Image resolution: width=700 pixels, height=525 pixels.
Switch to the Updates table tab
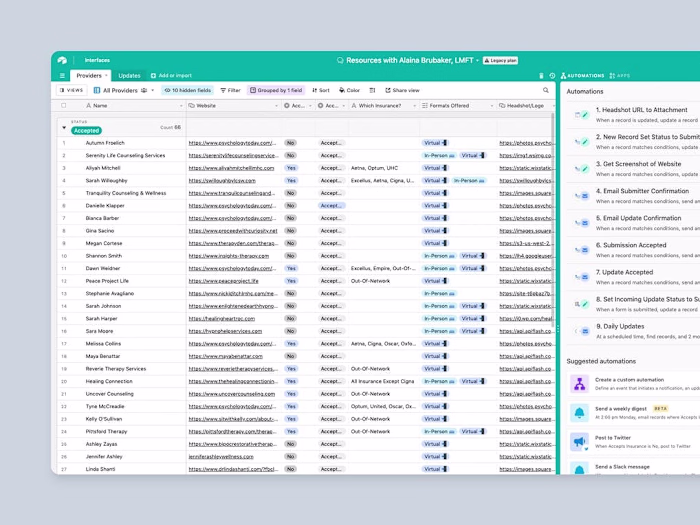pyautogui.click(x=129, y=75)
